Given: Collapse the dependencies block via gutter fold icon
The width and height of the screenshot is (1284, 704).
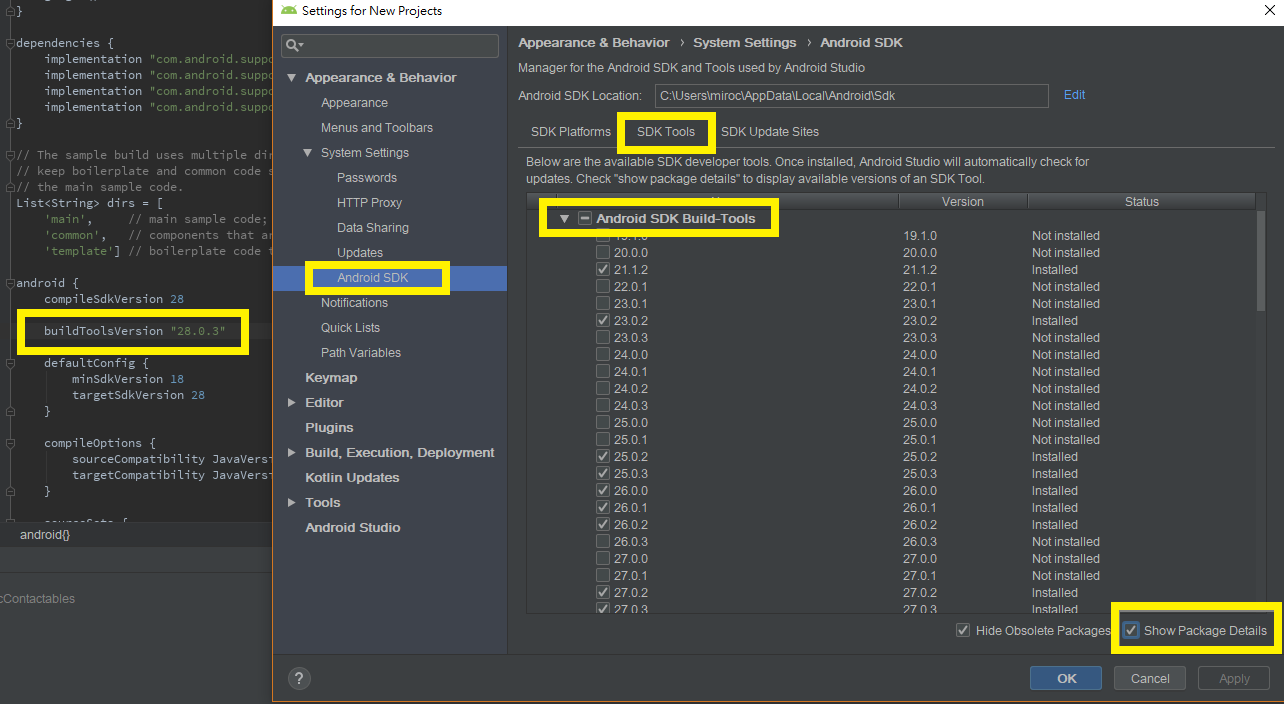Looking at the screenshot, I should pyautogui.click(x=8, y=43).
